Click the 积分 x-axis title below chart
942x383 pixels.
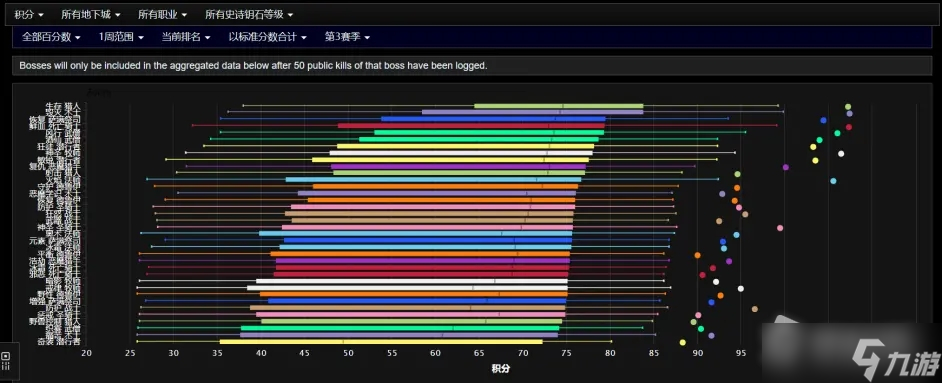(501, 369)
